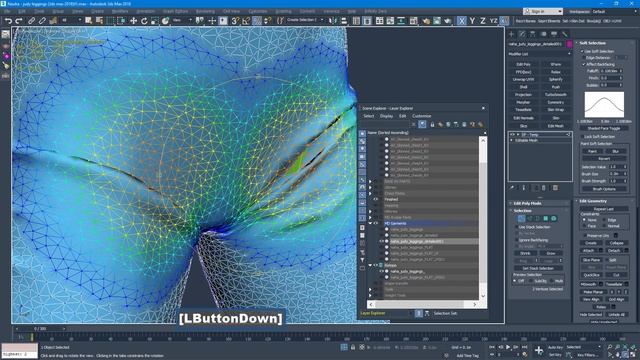The image size is (640, 360).
Task: Click Remove Modifier trash icon
Action: tap(543, 188)
